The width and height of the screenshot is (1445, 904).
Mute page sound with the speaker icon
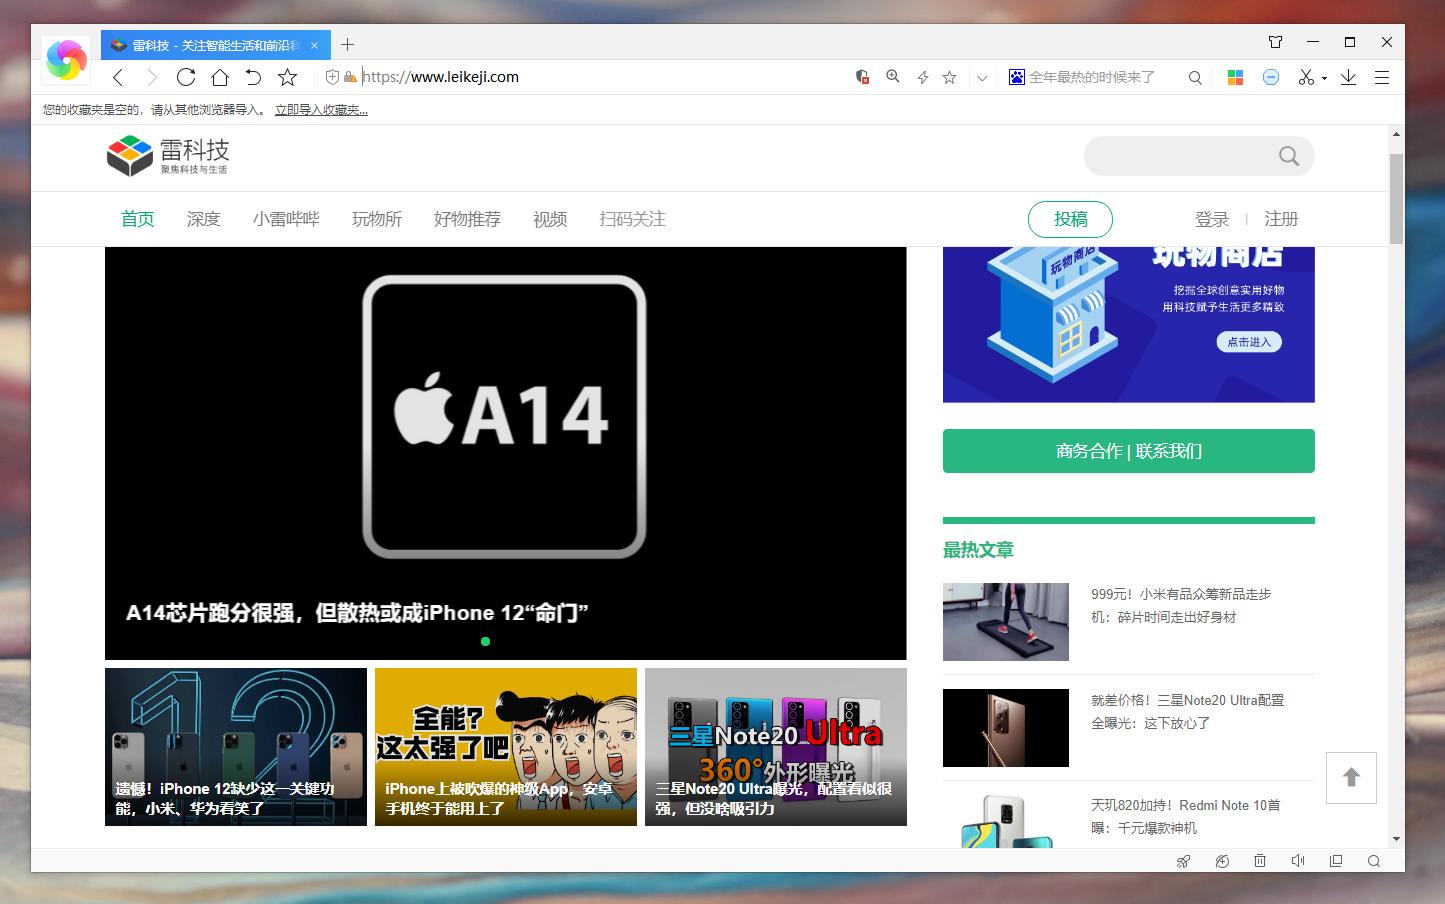tap(1298, 861)
